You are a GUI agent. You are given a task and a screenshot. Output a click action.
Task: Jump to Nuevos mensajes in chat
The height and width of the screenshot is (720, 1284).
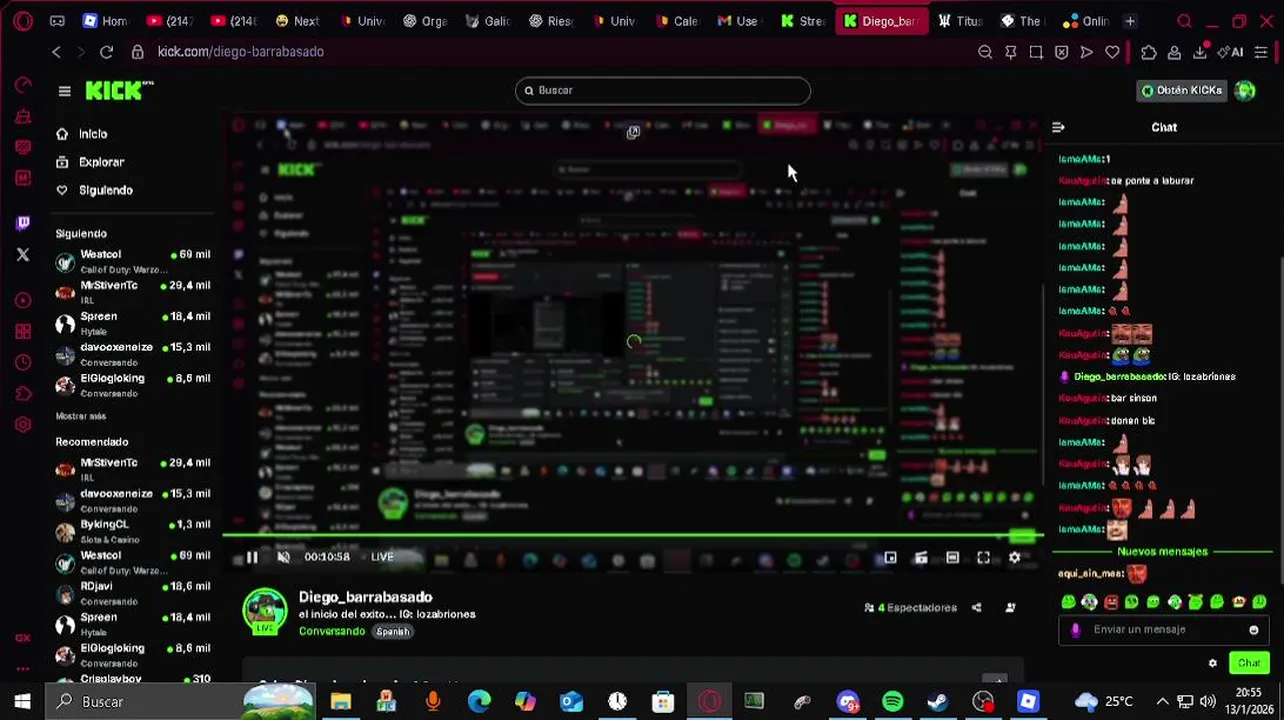(x=1162, y=552)
